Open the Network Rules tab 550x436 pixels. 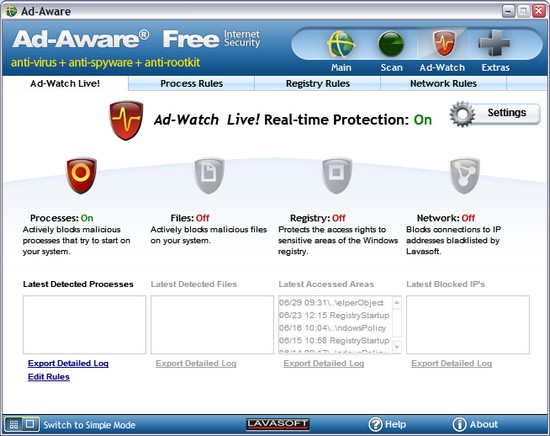click(443, 83)
